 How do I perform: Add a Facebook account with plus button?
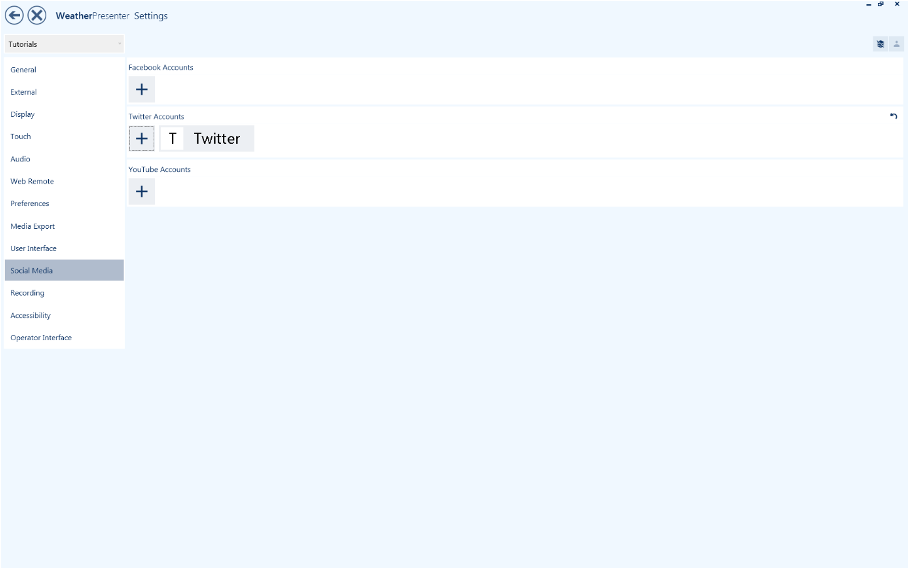[142, 89]
